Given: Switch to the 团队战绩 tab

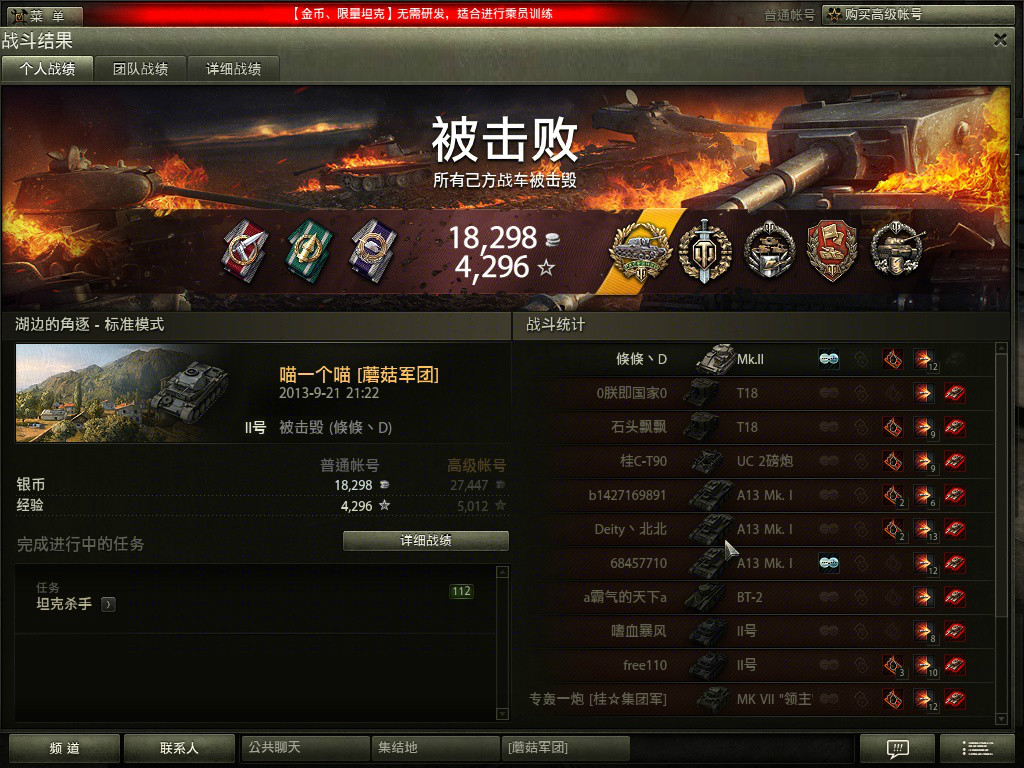Looking at the screenshot, I should point(140,69).
